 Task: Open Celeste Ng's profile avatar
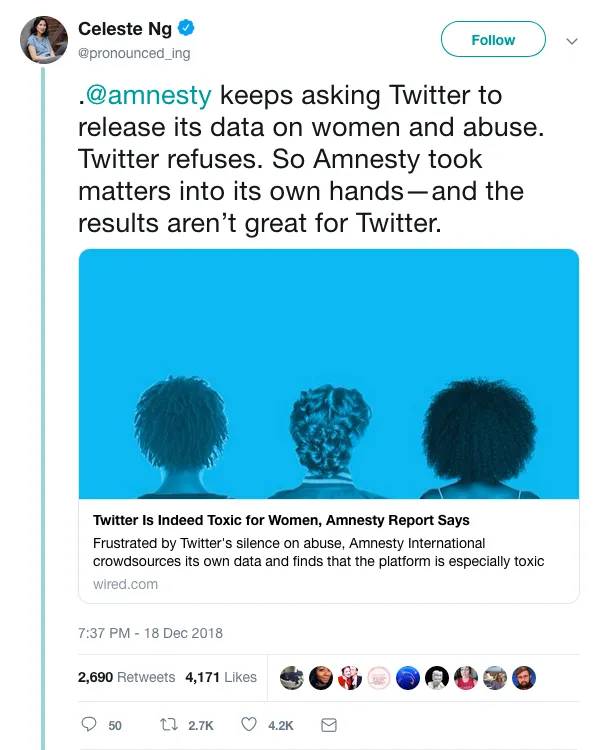(x=44, y=40)
